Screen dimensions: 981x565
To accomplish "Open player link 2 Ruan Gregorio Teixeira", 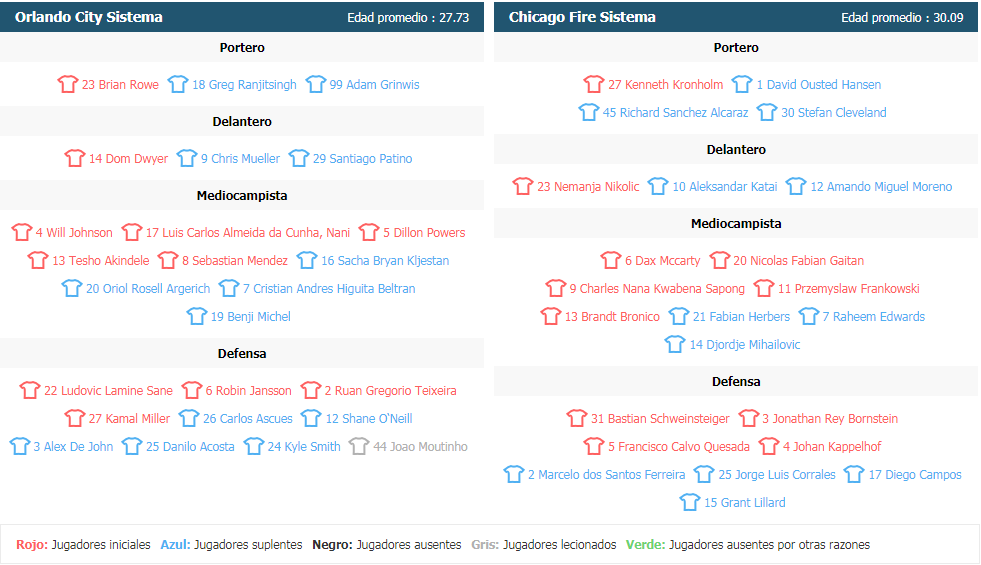I will coord(390,391).
